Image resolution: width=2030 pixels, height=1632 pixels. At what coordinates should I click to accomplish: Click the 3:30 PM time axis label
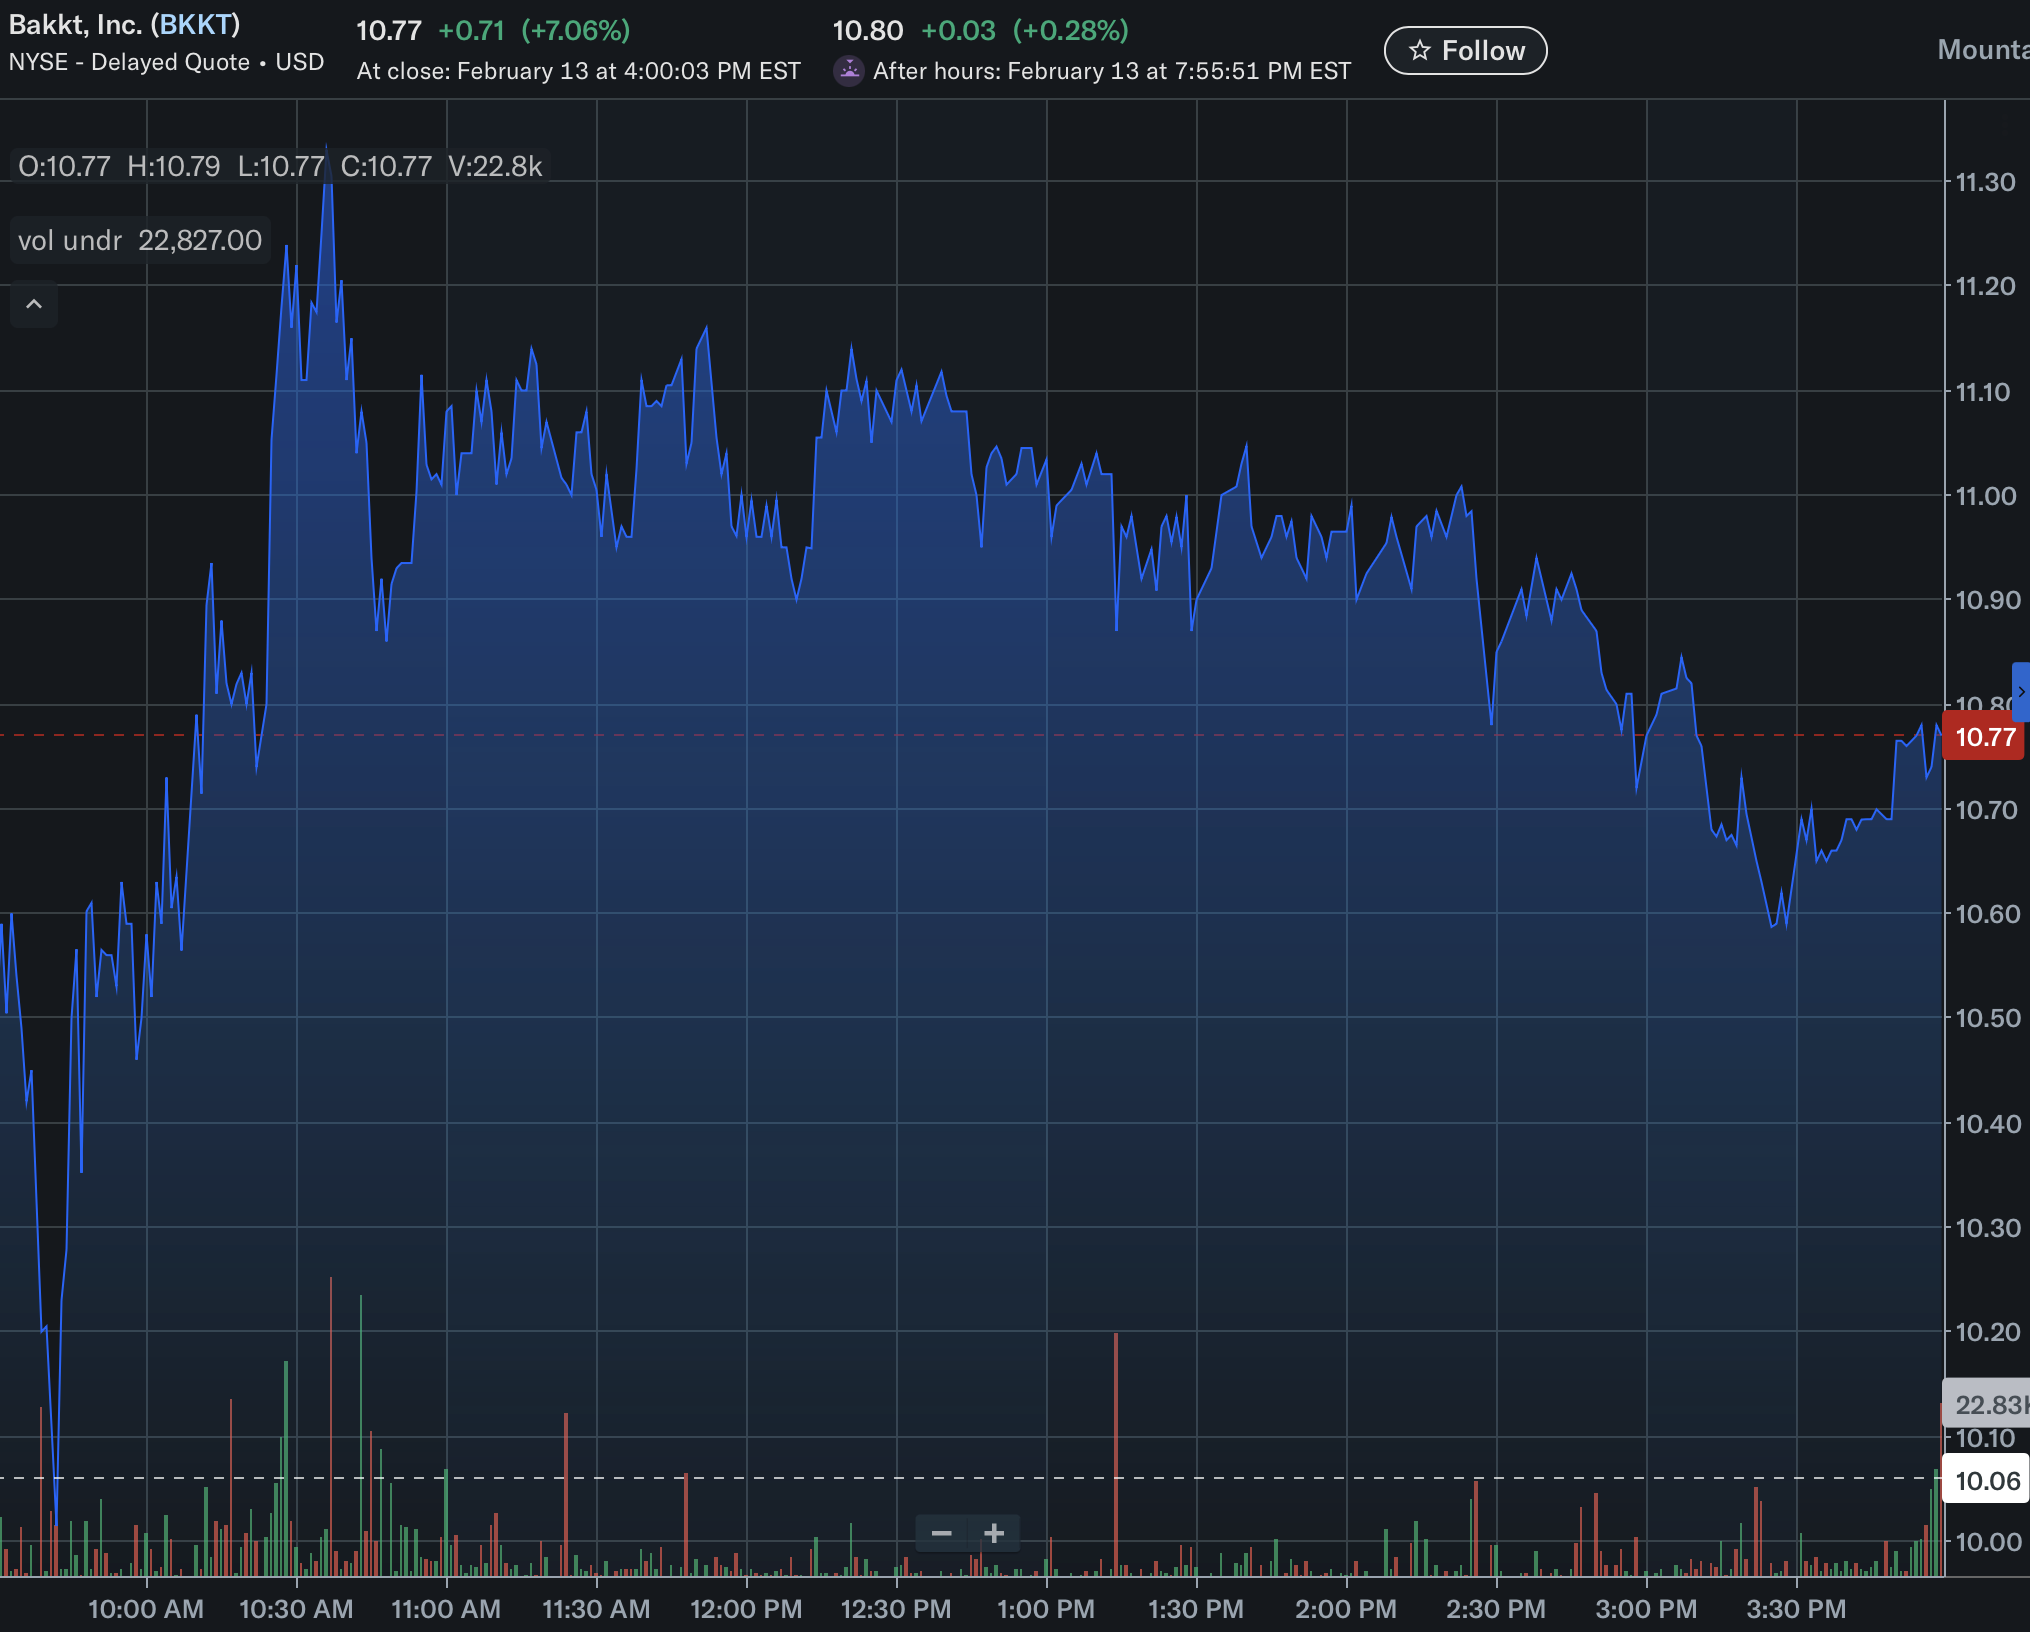[1796, 1609]
